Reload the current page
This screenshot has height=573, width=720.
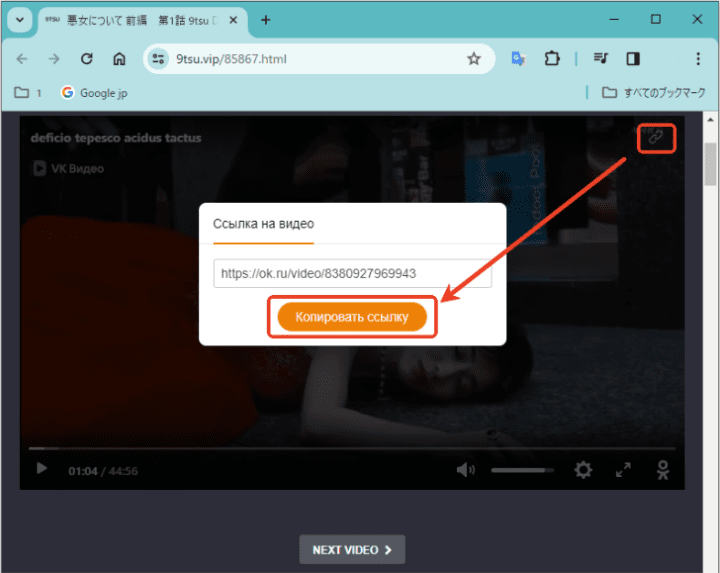click(x=87, y=59)
